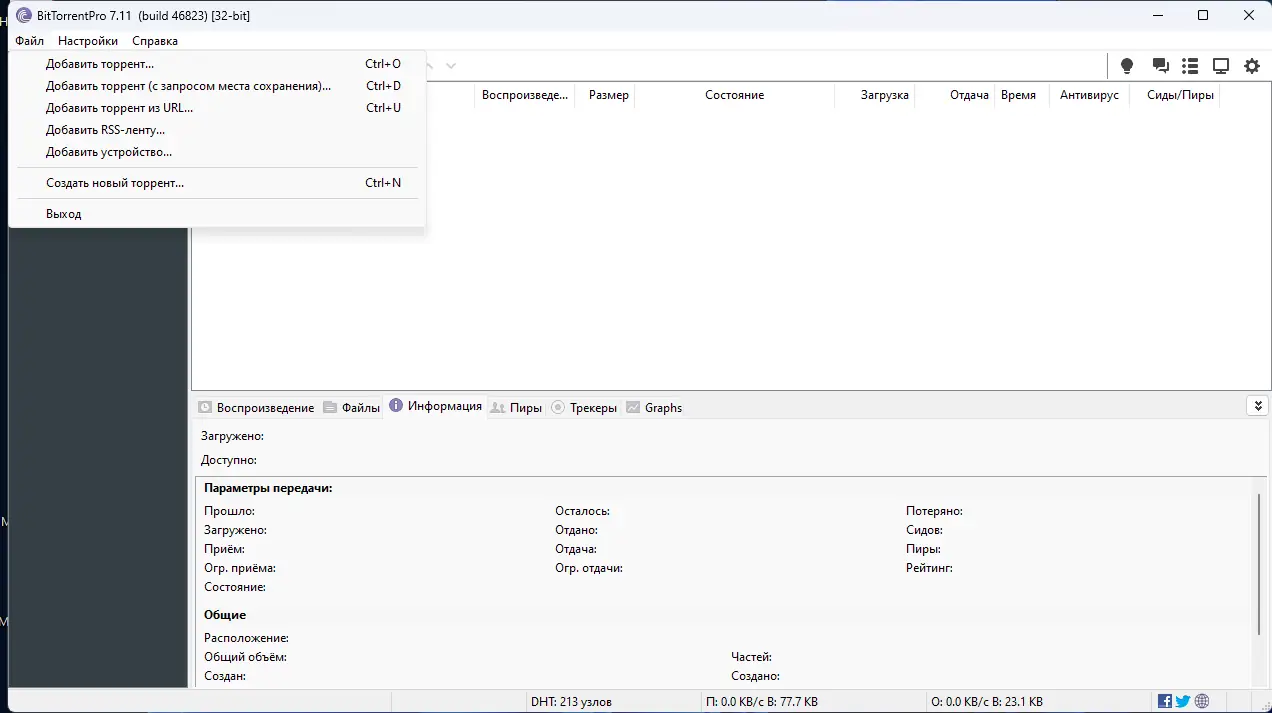Screen dimensions: 1272x713
Task: Open the Graphs tab
Action: pos(654,407)
